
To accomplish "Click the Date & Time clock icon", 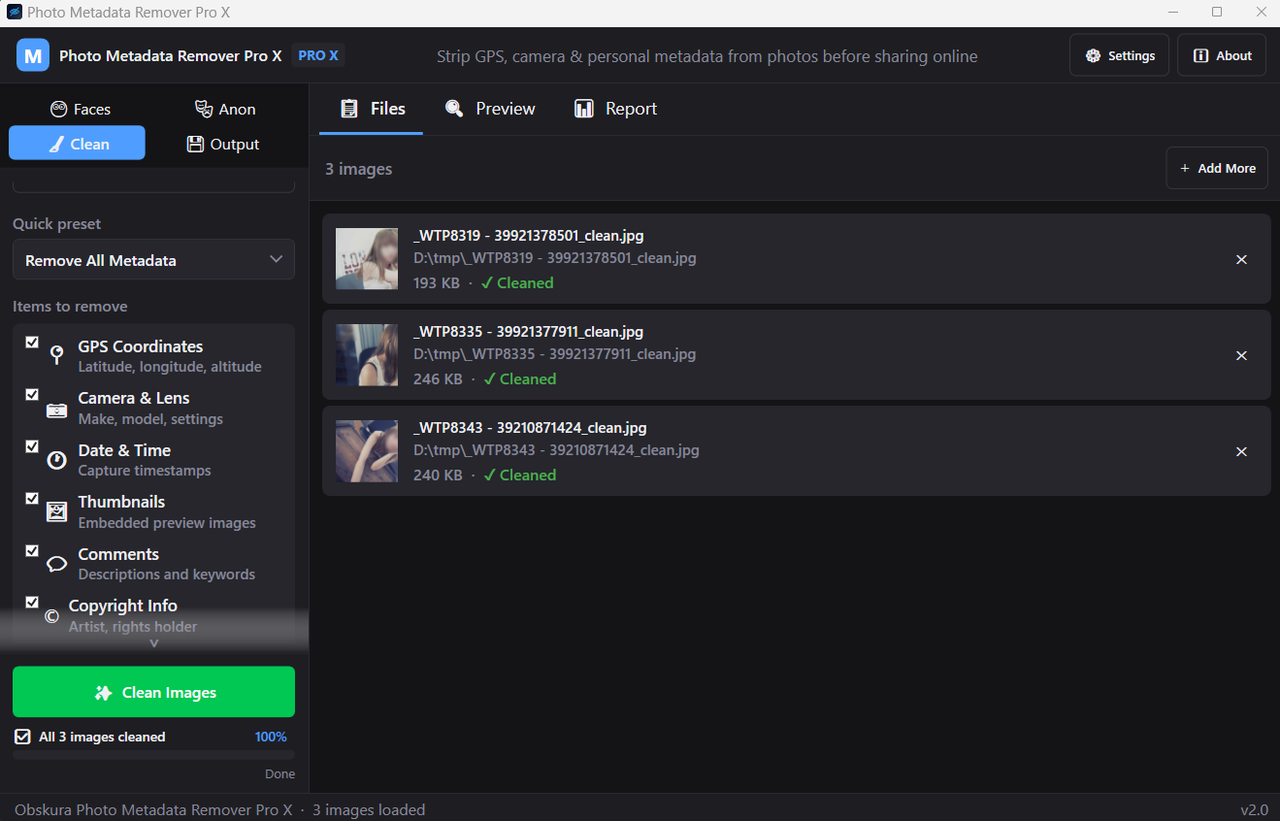I will [x=57, y=461].
